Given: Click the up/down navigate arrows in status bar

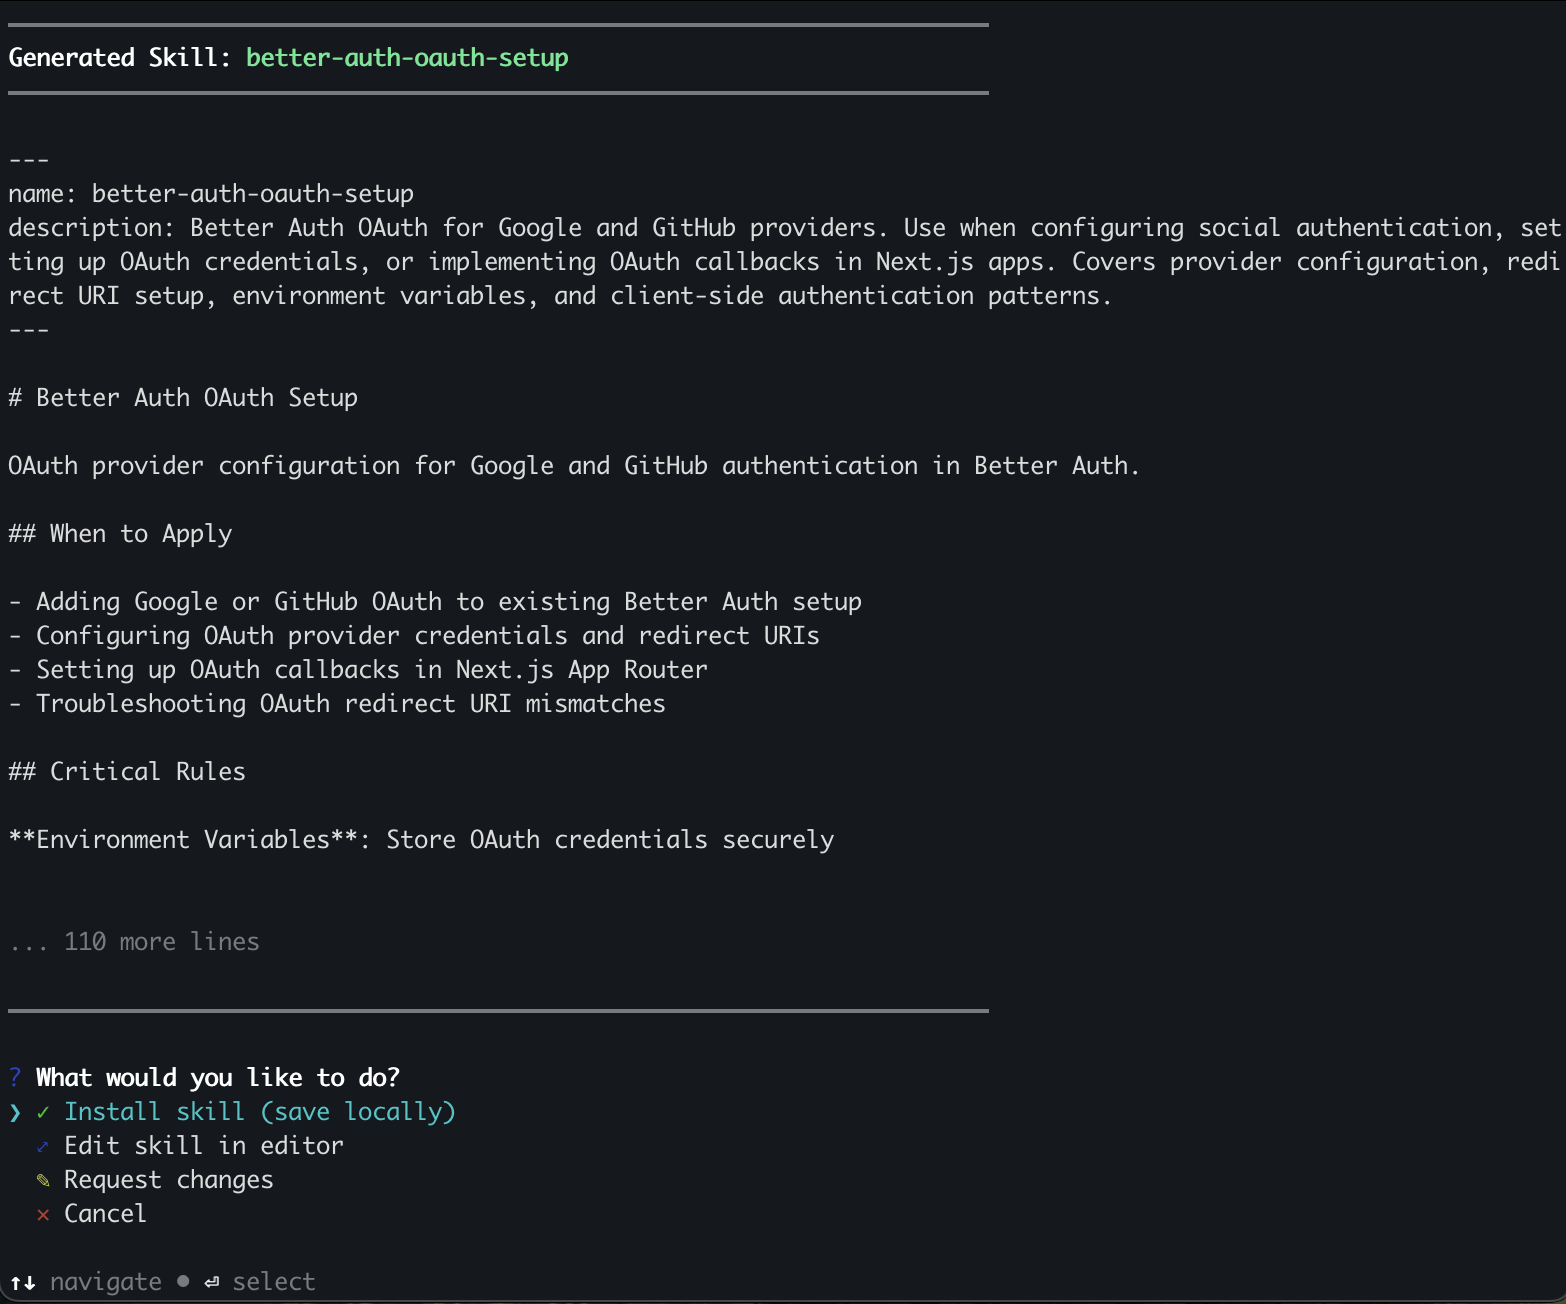Looking at the screenshot, I should tap(22, 1281).
